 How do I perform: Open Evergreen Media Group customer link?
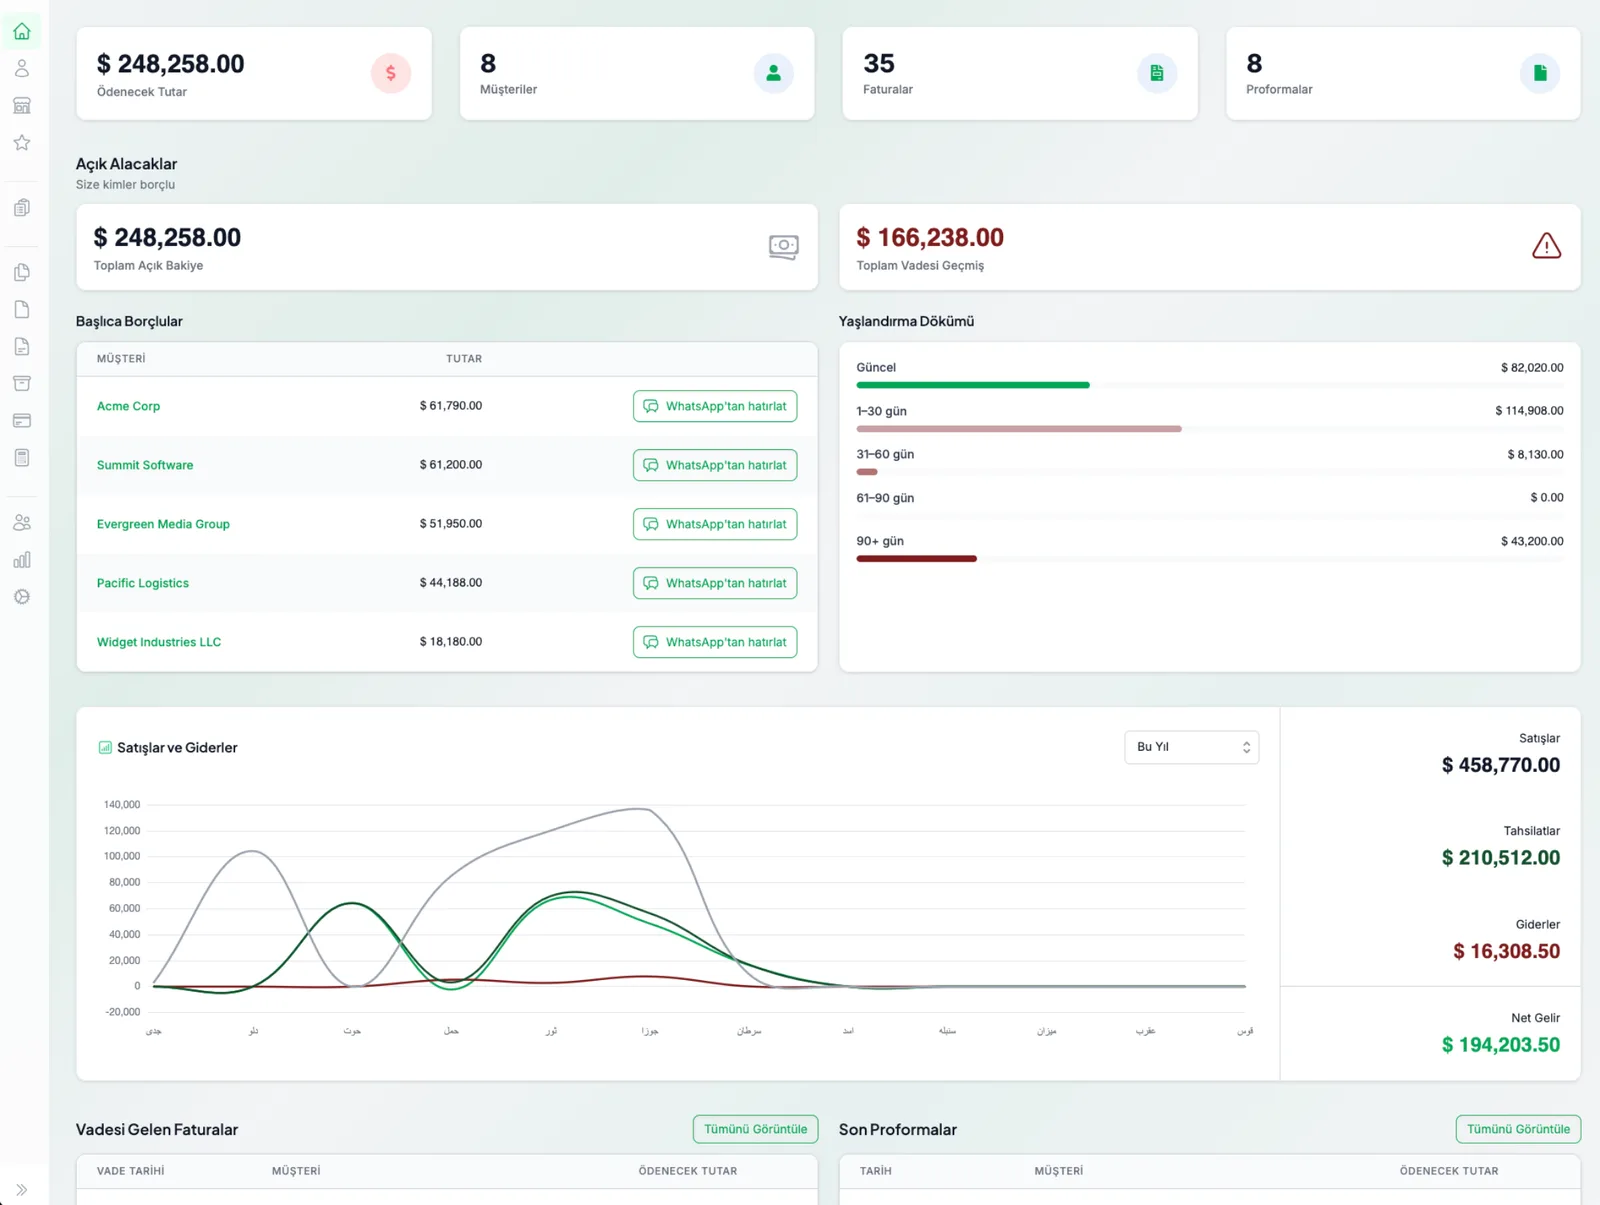163,524
